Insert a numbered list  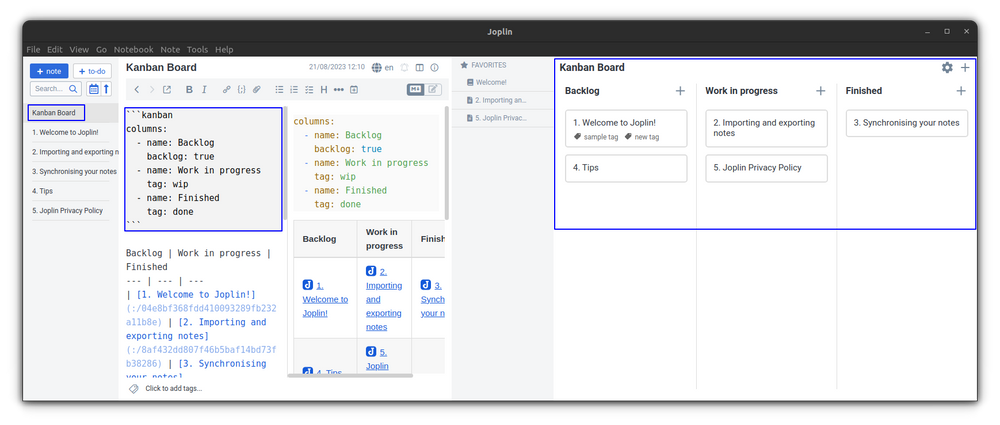tap(293, 90)
